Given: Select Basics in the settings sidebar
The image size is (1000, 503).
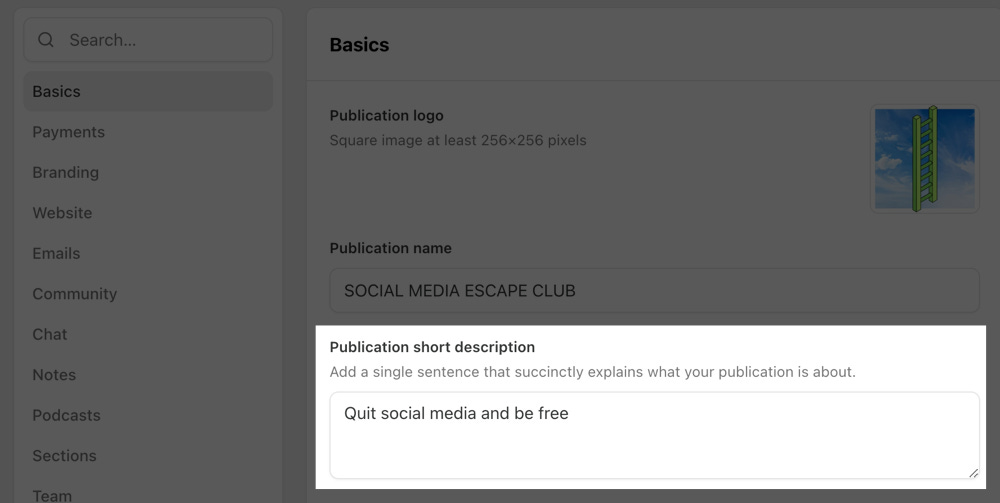Looking at the screenshot, I should click(56, 91).
